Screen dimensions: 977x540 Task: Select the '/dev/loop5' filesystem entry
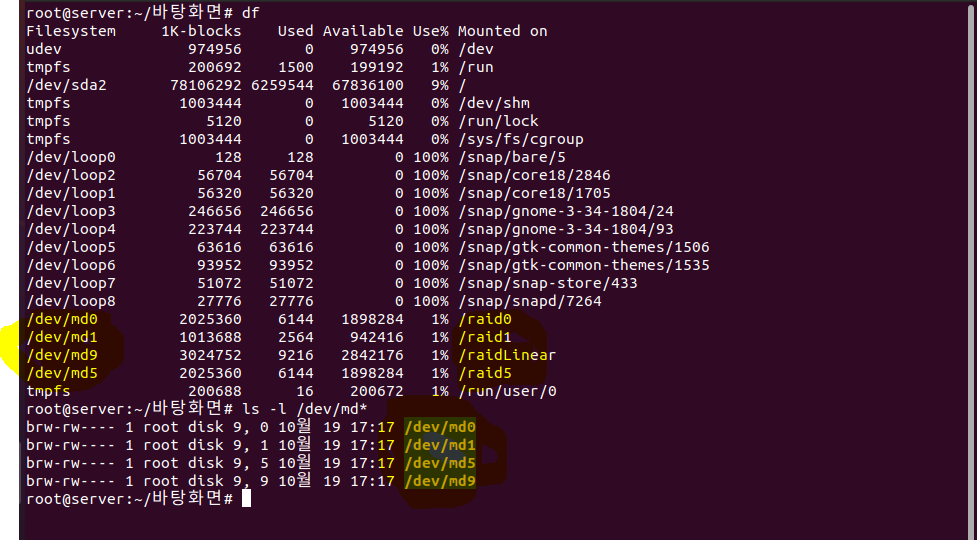[71, 247]
